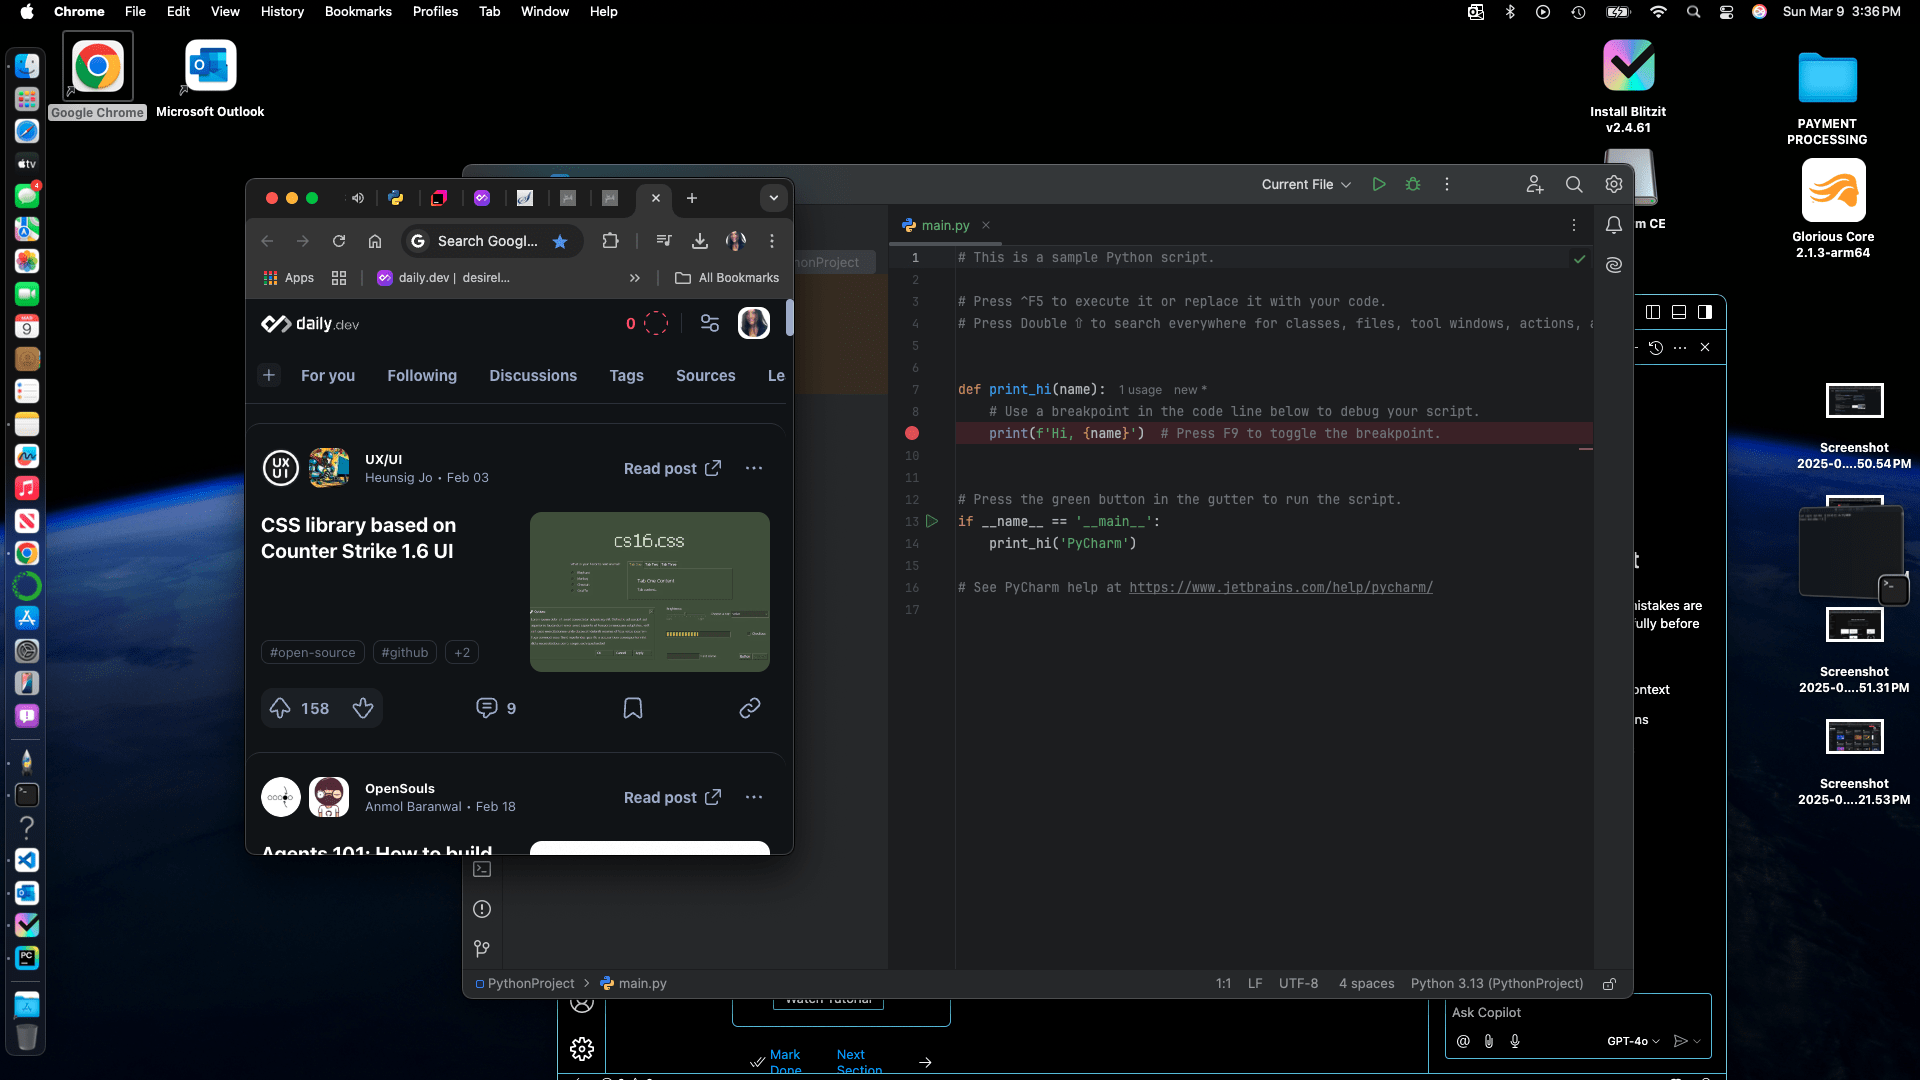Click the #open-source tag filter on the post
This screenshot has width=1920, height=1080.
313,651
